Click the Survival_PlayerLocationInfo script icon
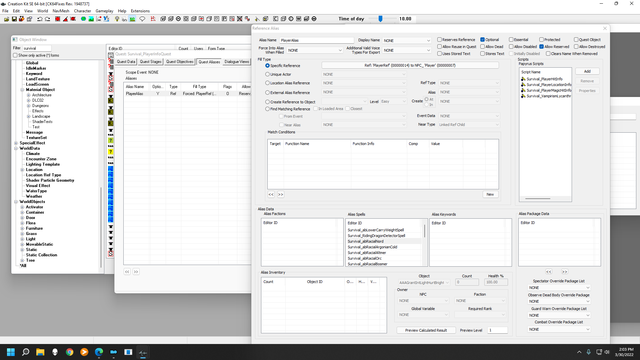Viewport: 640px width, 360px height. click(523, 84)
